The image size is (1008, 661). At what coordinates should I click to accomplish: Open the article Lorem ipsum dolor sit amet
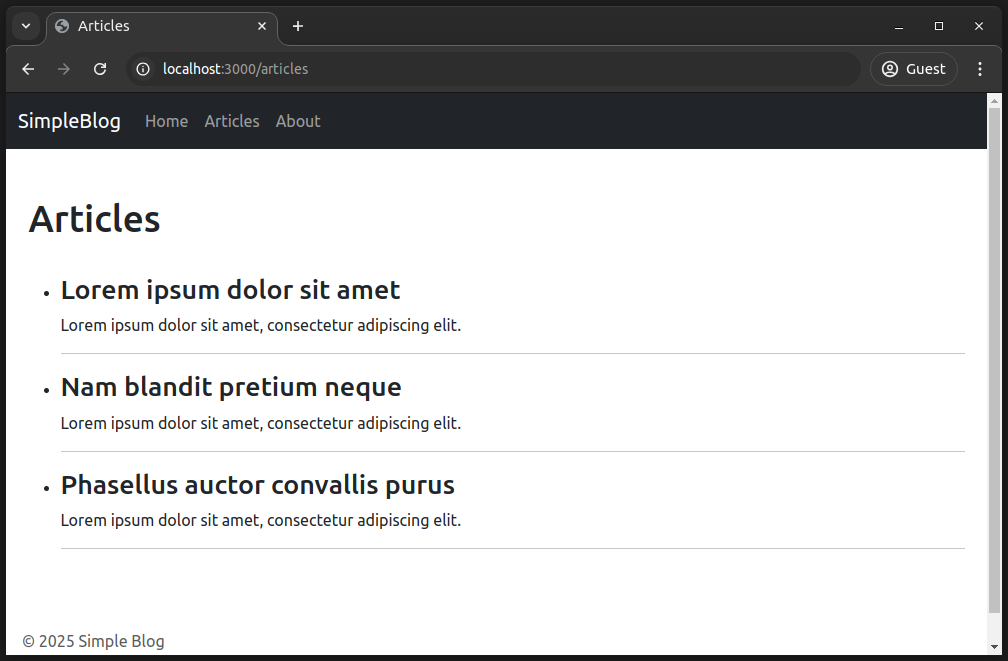click(x=230, y=290)
